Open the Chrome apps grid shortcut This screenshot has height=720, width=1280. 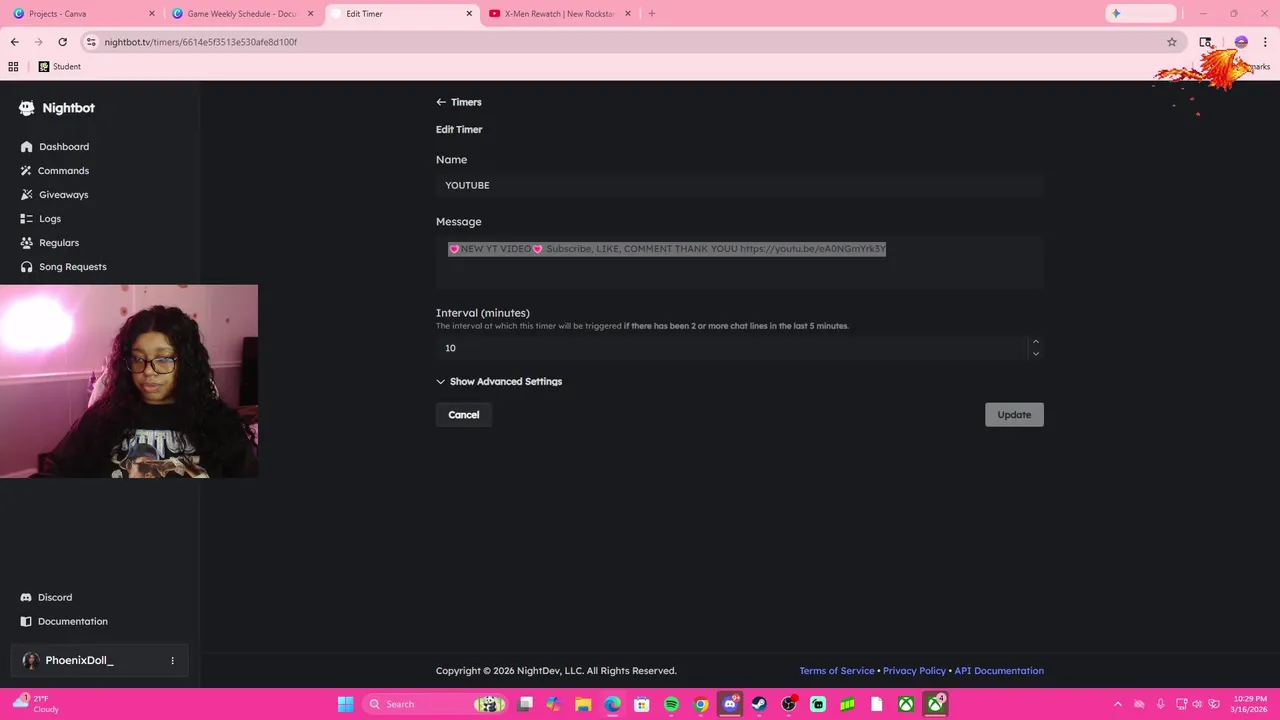tap(13, 67)
